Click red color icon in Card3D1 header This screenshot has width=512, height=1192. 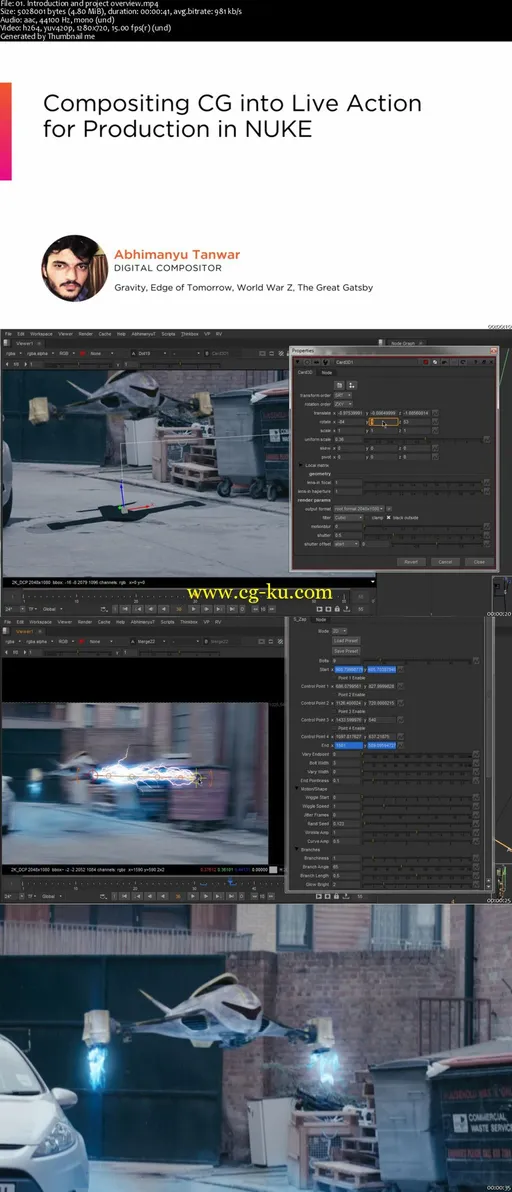(x=426, y=362)
